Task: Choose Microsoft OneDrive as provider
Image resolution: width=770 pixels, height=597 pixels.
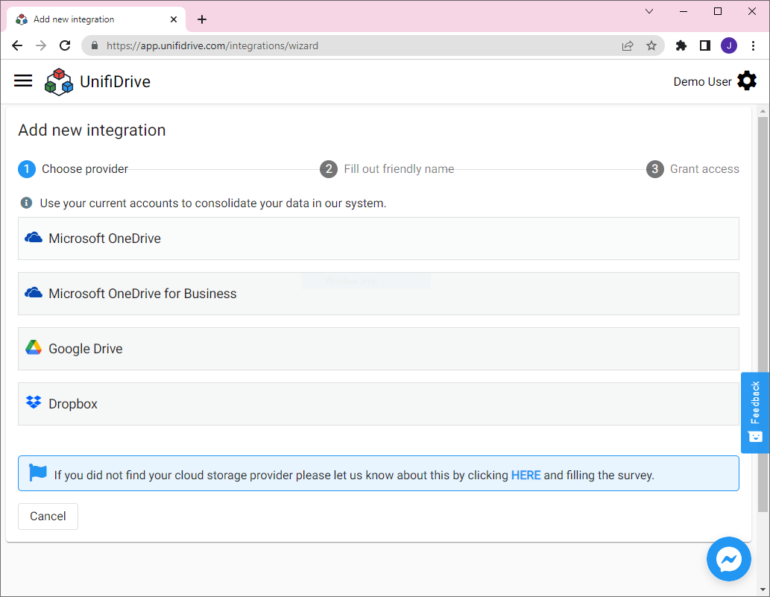Action: pos(379,238)
